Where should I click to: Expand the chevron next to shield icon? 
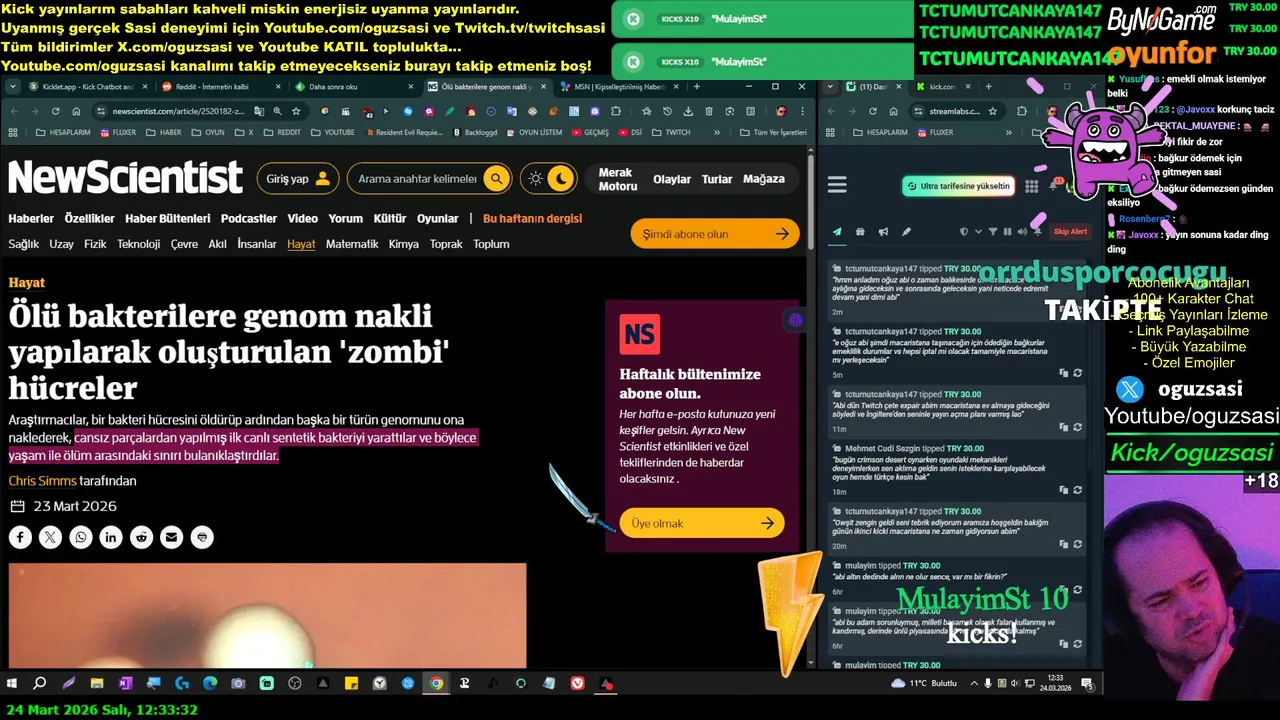[x=978, y=232]
